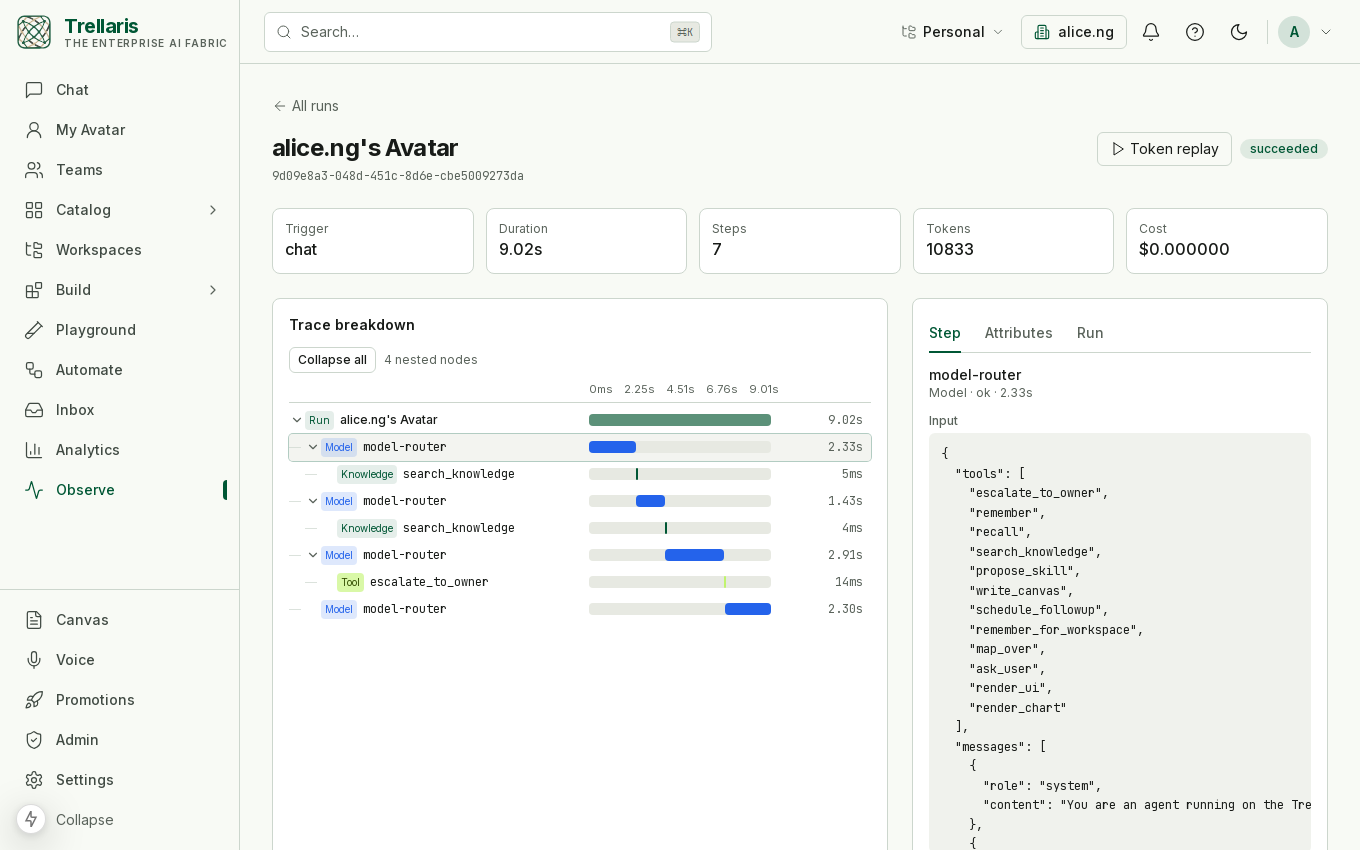Collapse the alice.ng's Avatar run node
This screenshot has height=850, width=1360.
297,420
